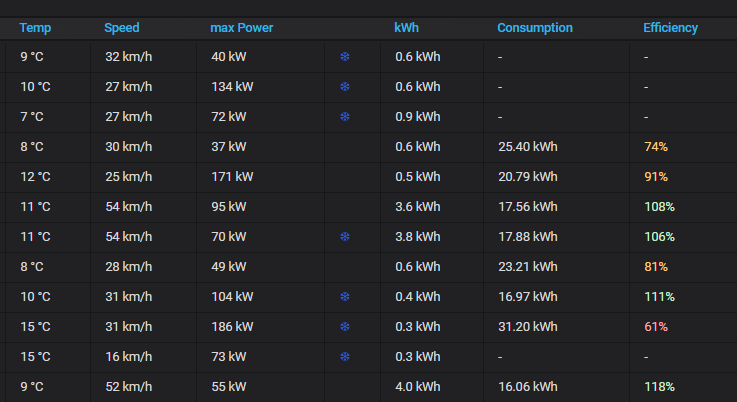Screen dimensions: 737x402
Task: Click the 74% efficiency value
Action: click(656, 147)
